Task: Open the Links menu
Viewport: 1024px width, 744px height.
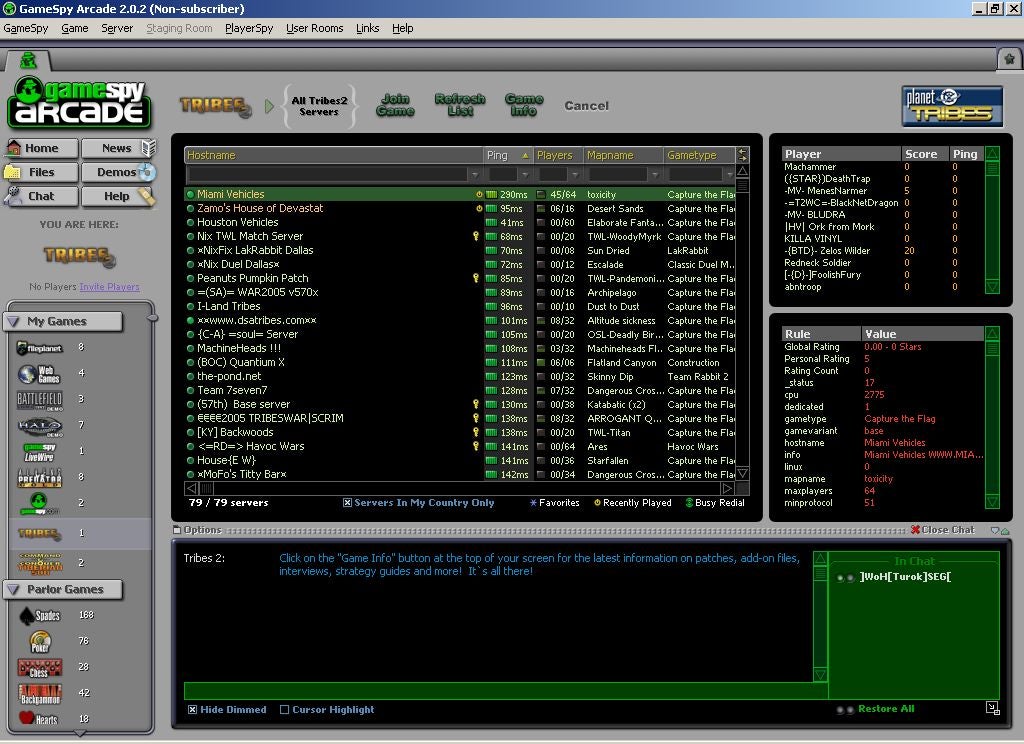Action: point(368,28)
